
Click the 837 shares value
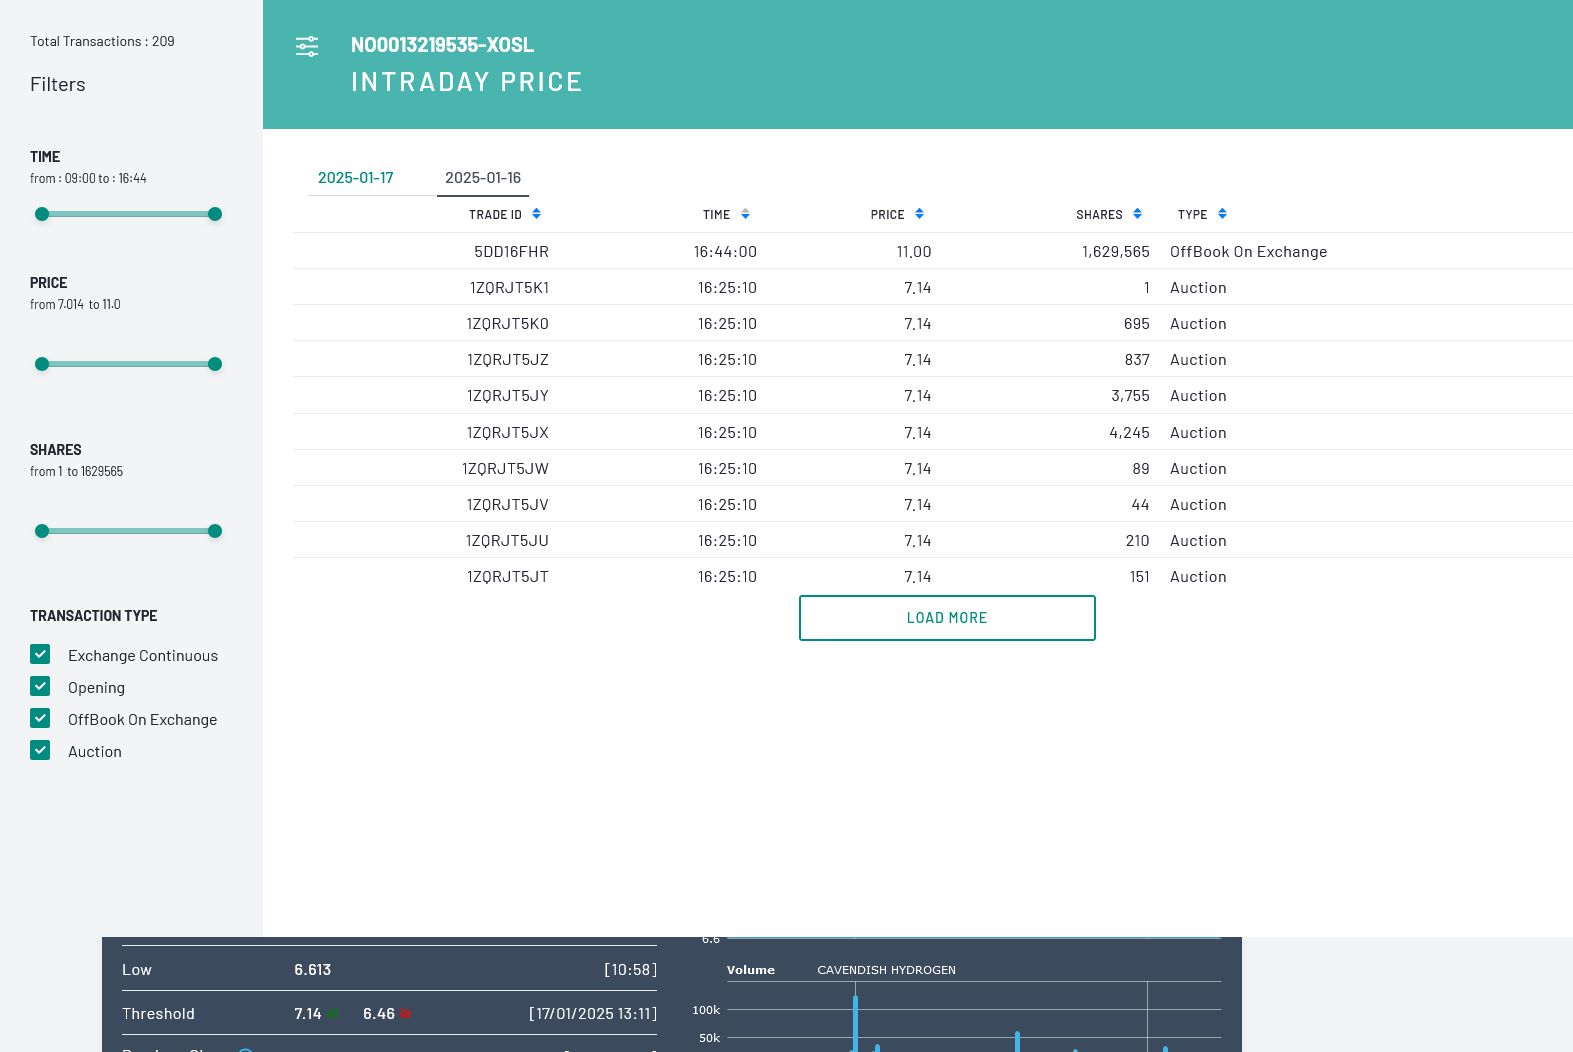click(1137, 360)
